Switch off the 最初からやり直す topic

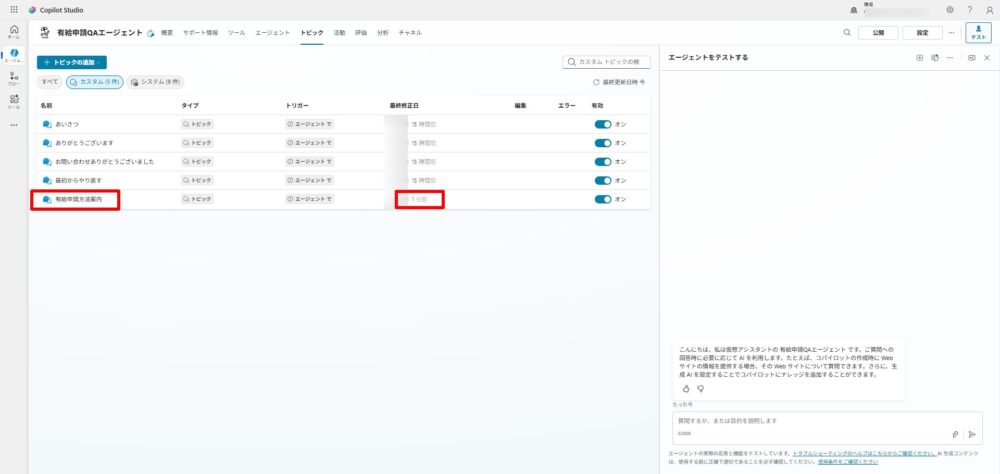tap(602, 180)
